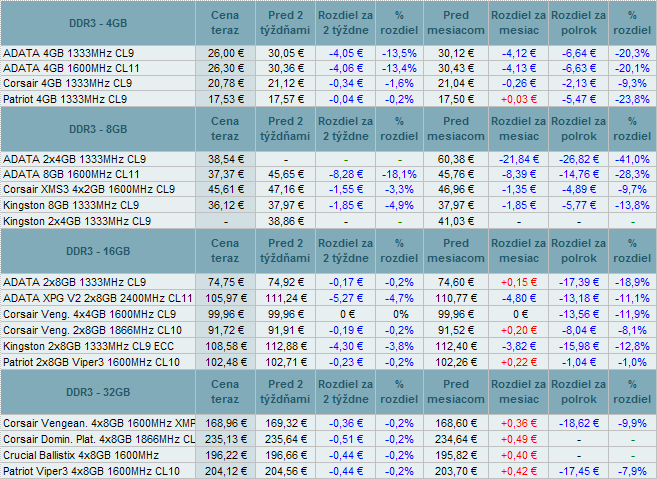Click percent difference -13,5% cell

[x=399, y=53]
